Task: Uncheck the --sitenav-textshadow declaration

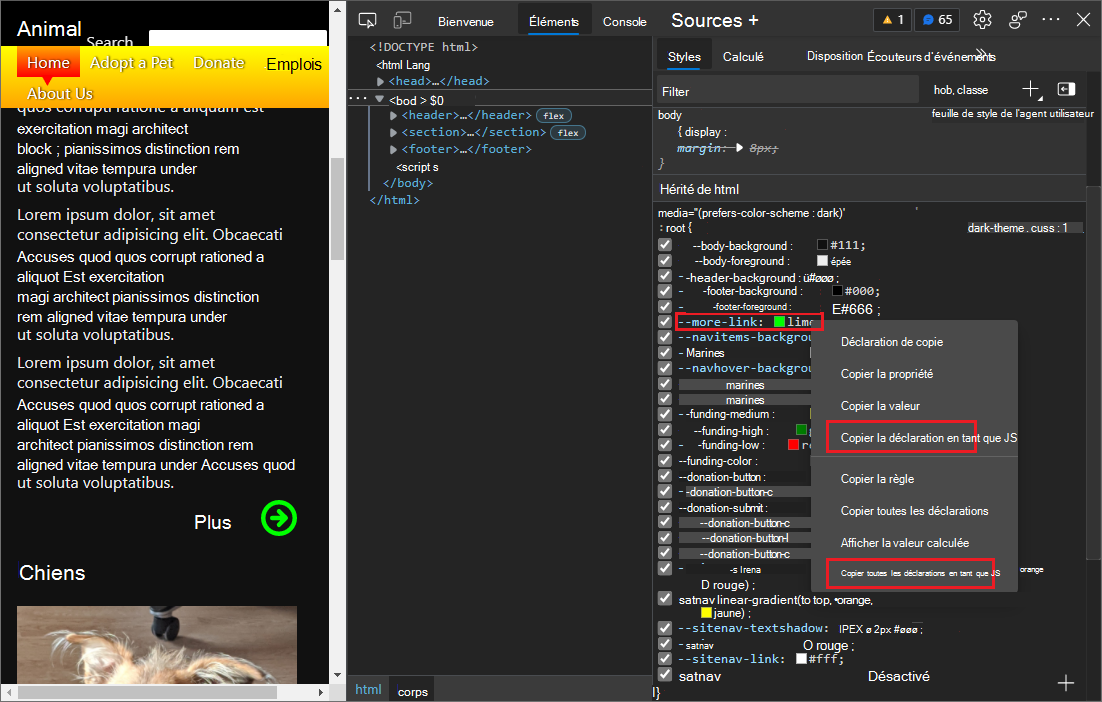Action: pyautogui.click(x=665, y=628)
